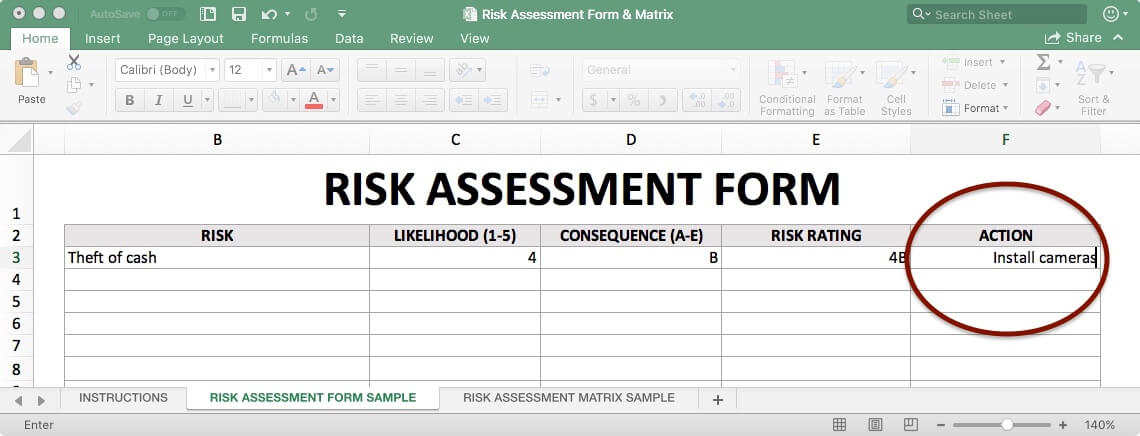This screenshot has height=436, width=1140.
Task: Click the Increase Indent icon
Action: coord(492,100)
